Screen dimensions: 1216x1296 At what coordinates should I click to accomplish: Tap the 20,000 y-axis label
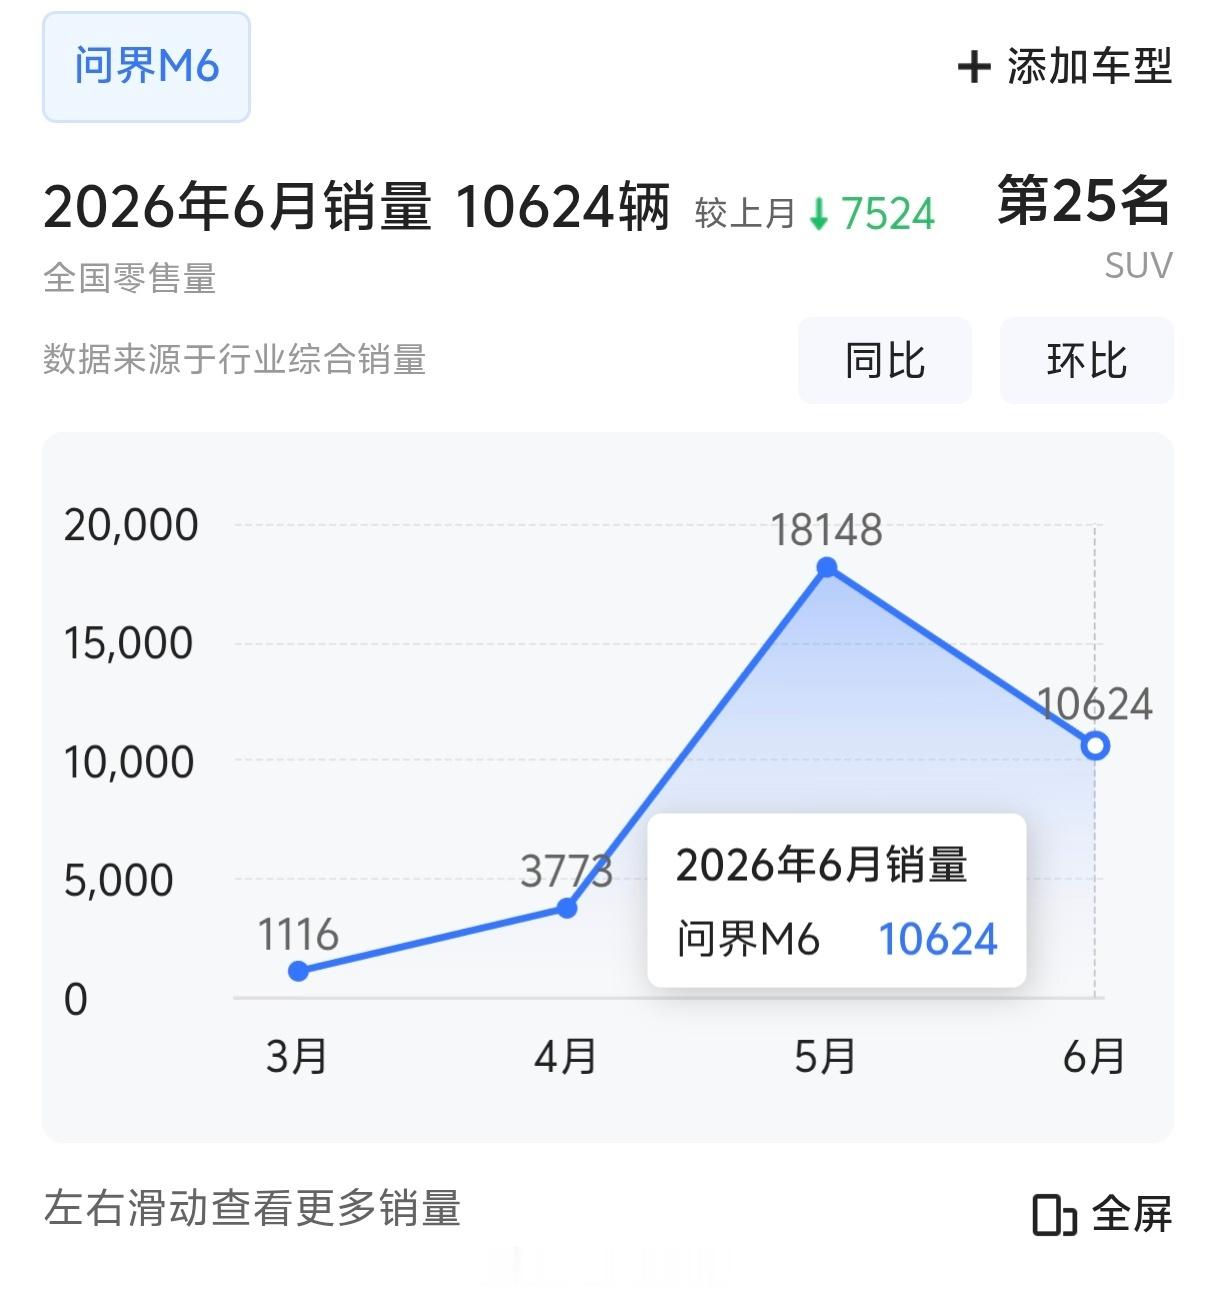click(x=131, y=525)
